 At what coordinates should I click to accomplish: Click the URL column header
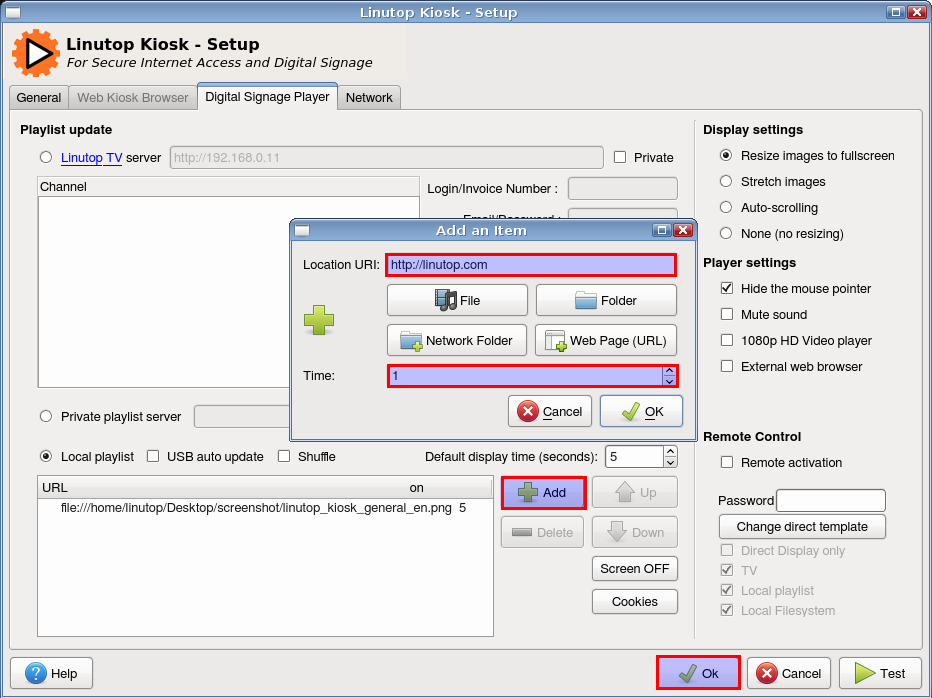pos(223,488)
